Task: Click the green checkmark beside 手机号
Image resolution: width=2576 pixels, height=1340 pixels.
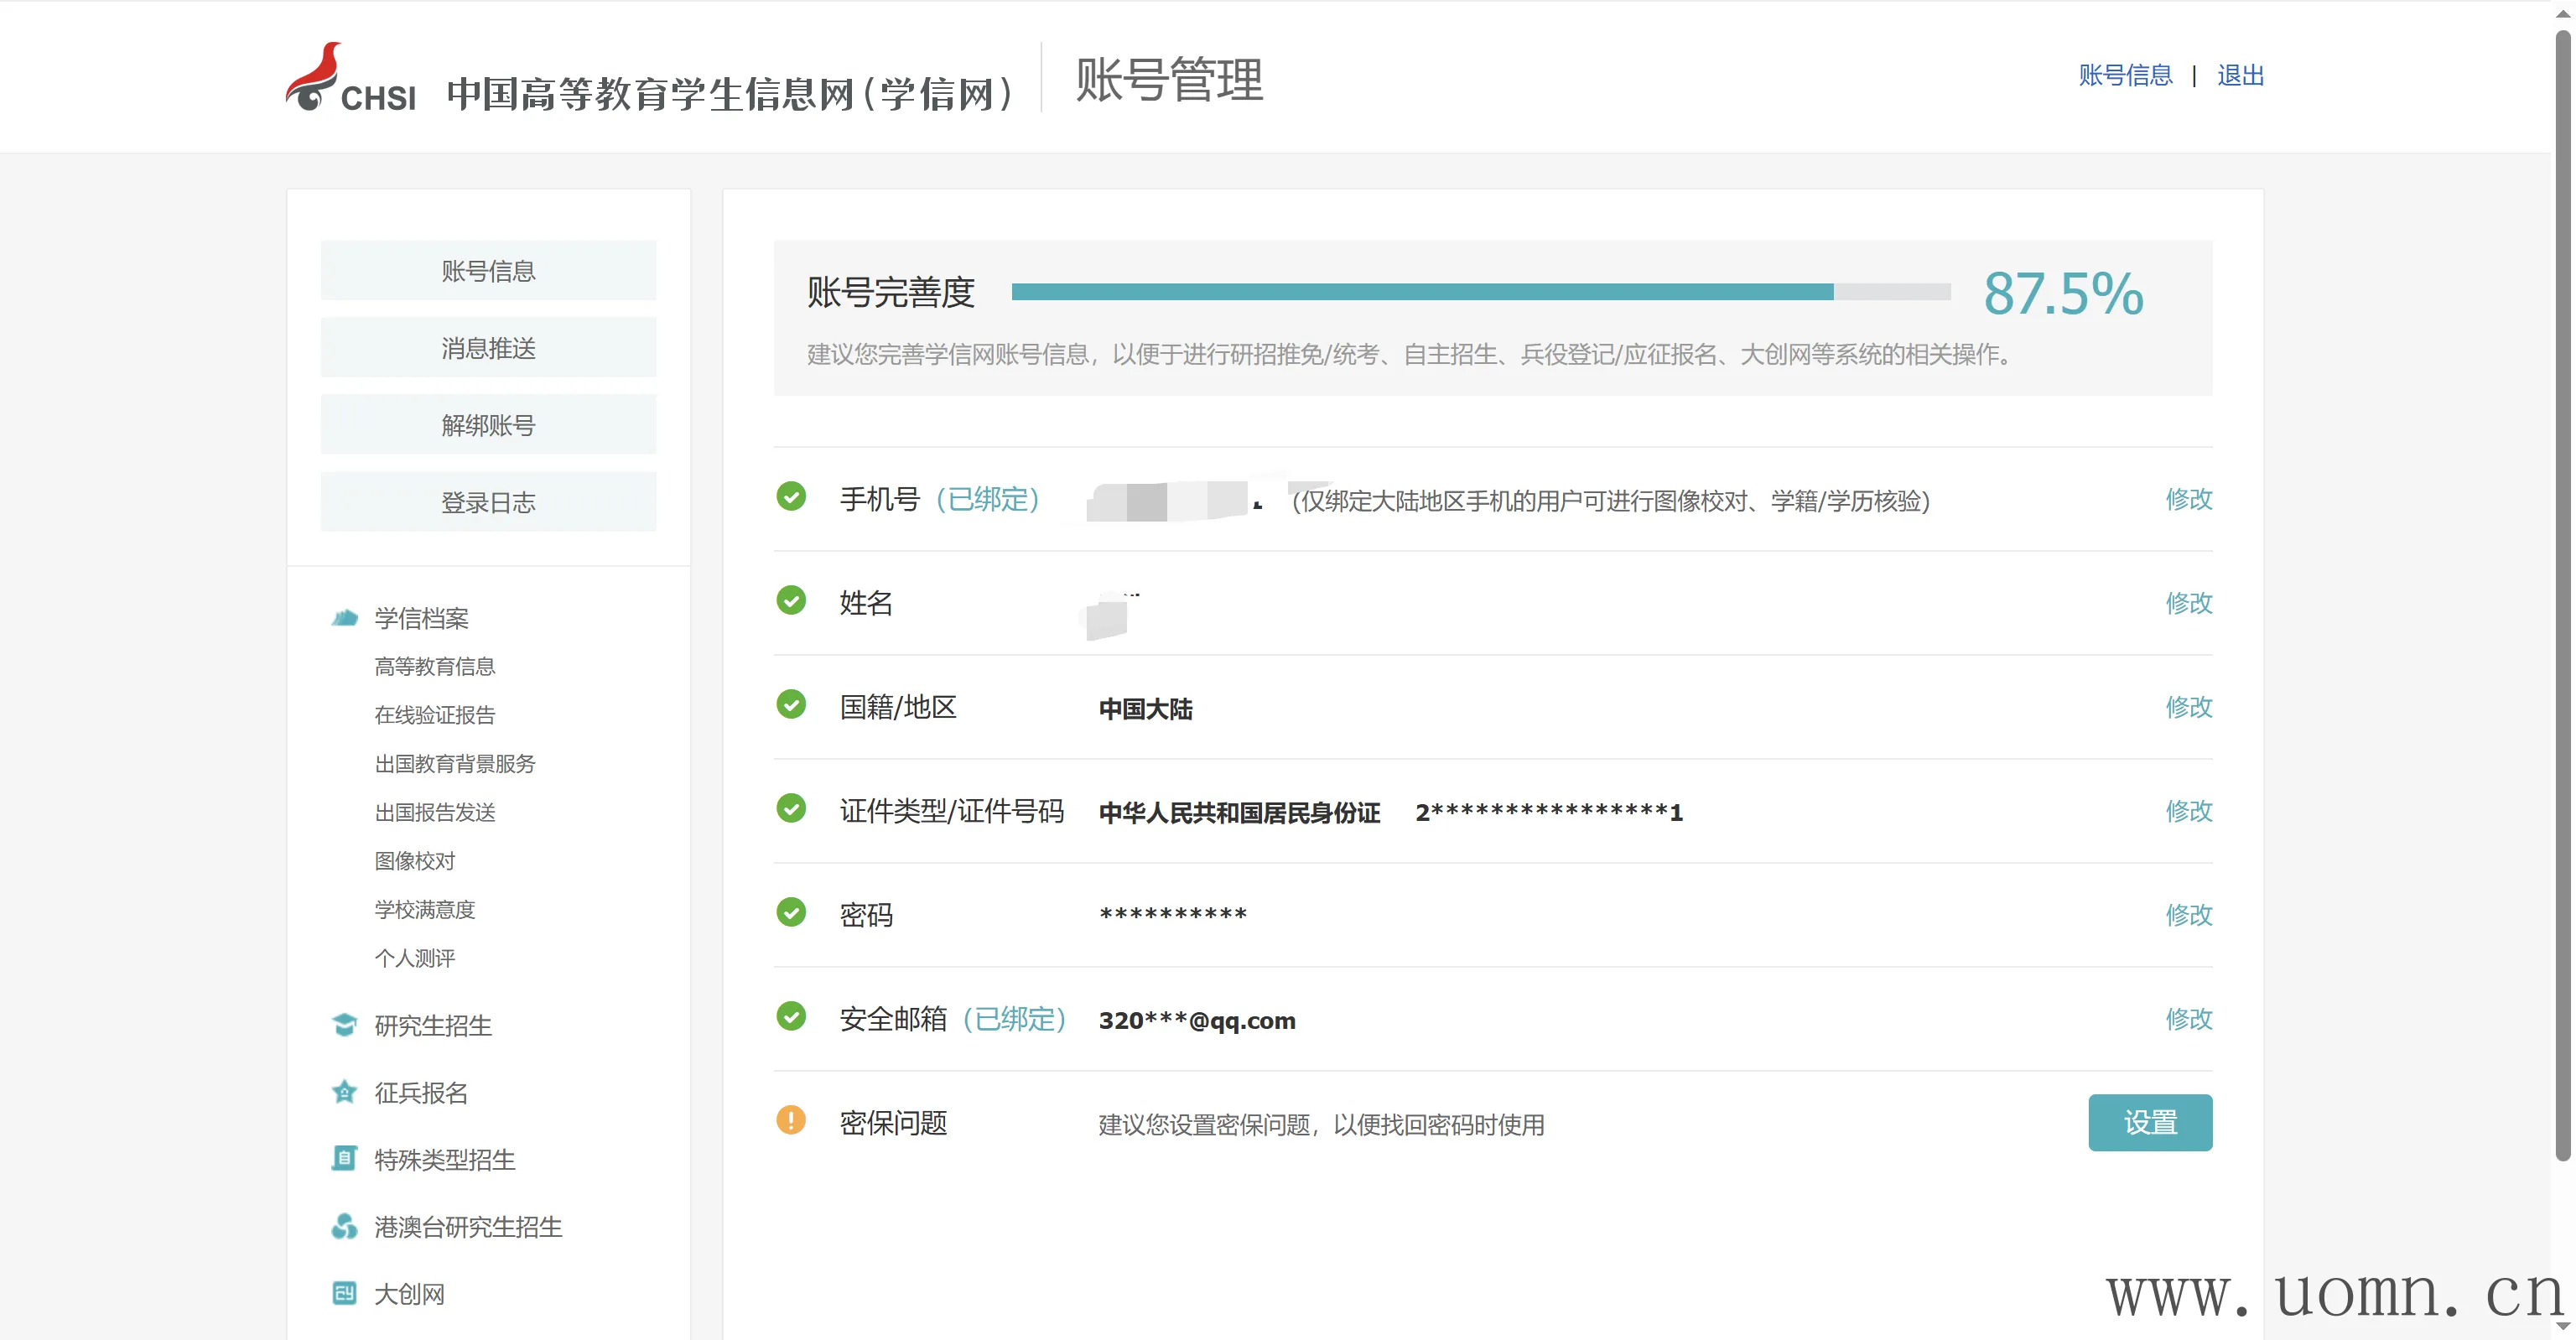Action: tap(791, 496)
